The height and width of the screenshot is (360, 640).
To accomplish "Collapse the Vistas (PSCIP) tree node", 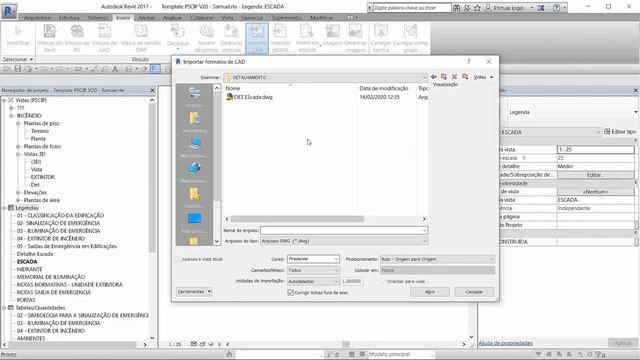I will coord(4,100).
